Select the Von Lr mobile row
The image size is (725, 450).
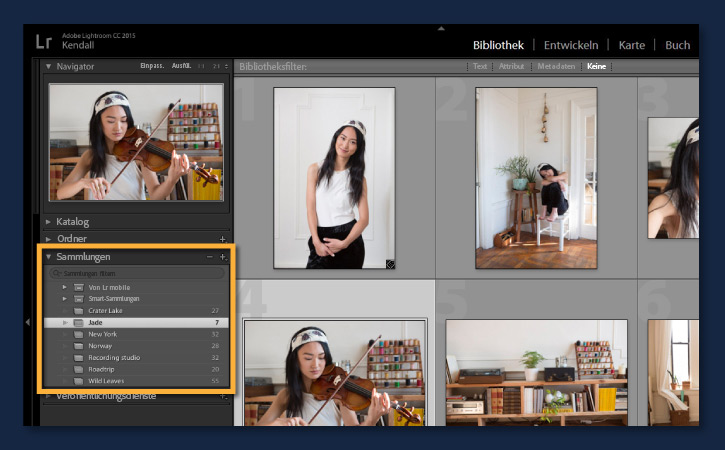click(136, 287)
